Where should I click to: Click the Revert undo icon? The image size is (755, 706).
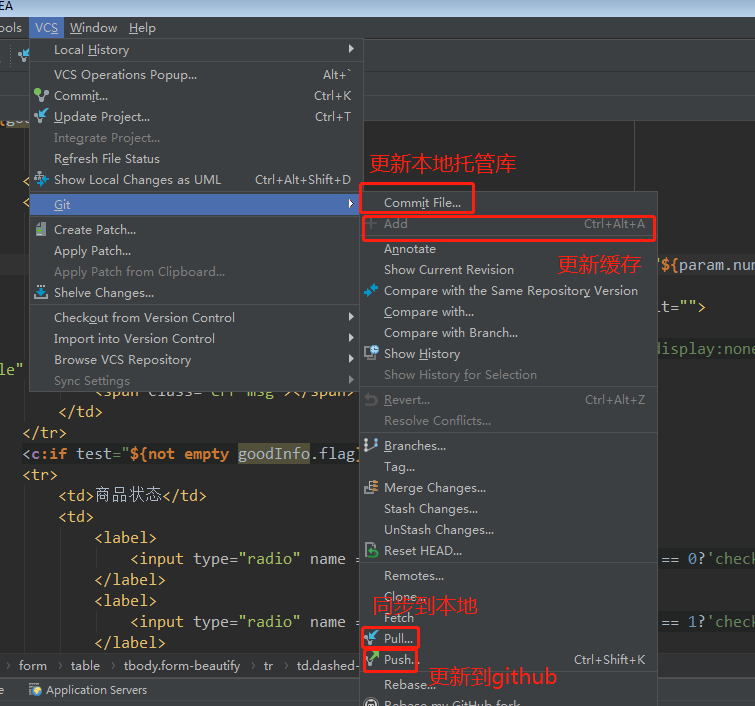[x=371, y=399]
